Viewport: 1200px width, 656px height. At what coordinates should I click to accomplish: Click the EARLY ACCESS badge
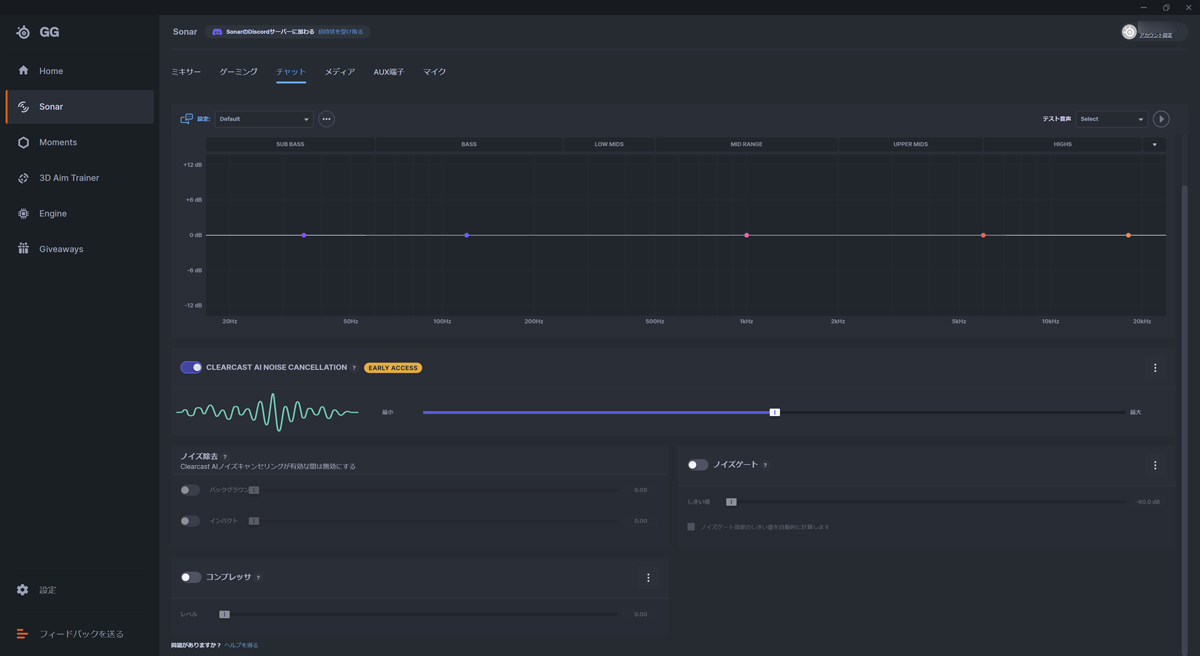[x=393, y=368]
